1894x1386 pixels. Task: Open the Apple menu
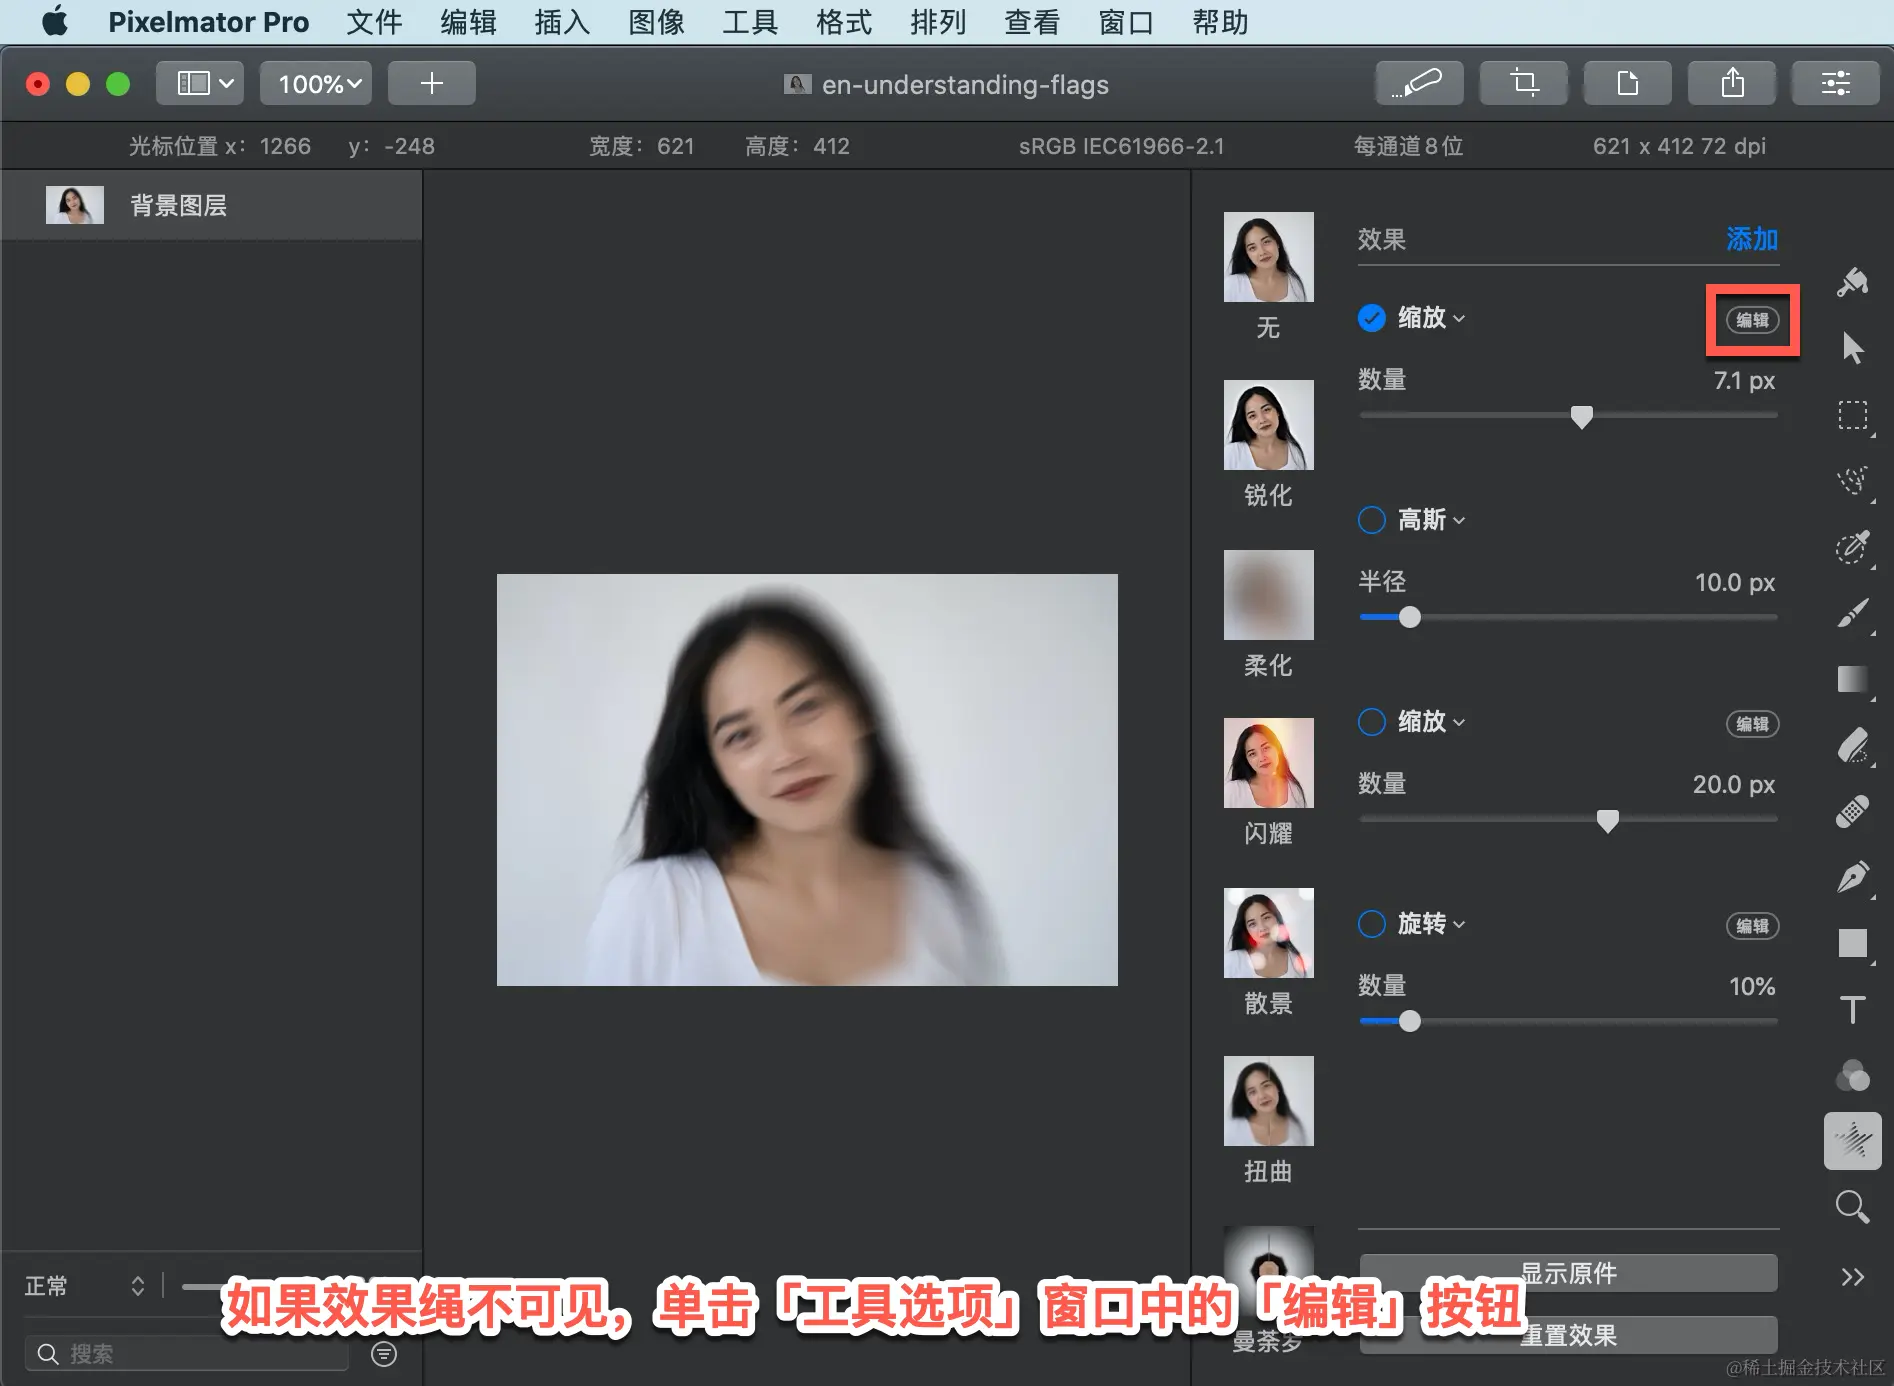pos(55,22)
